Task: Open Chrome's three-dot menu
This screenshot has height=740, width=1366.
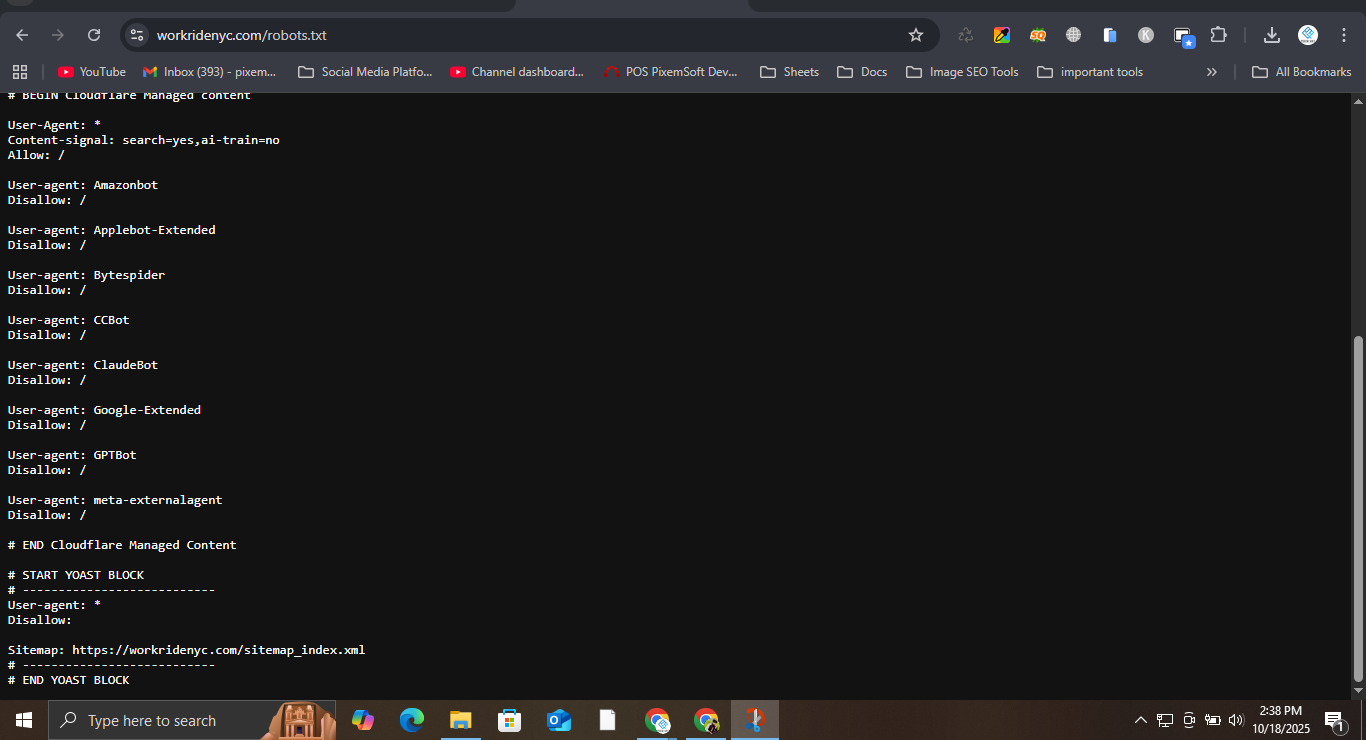Action: click(1343, 35)
